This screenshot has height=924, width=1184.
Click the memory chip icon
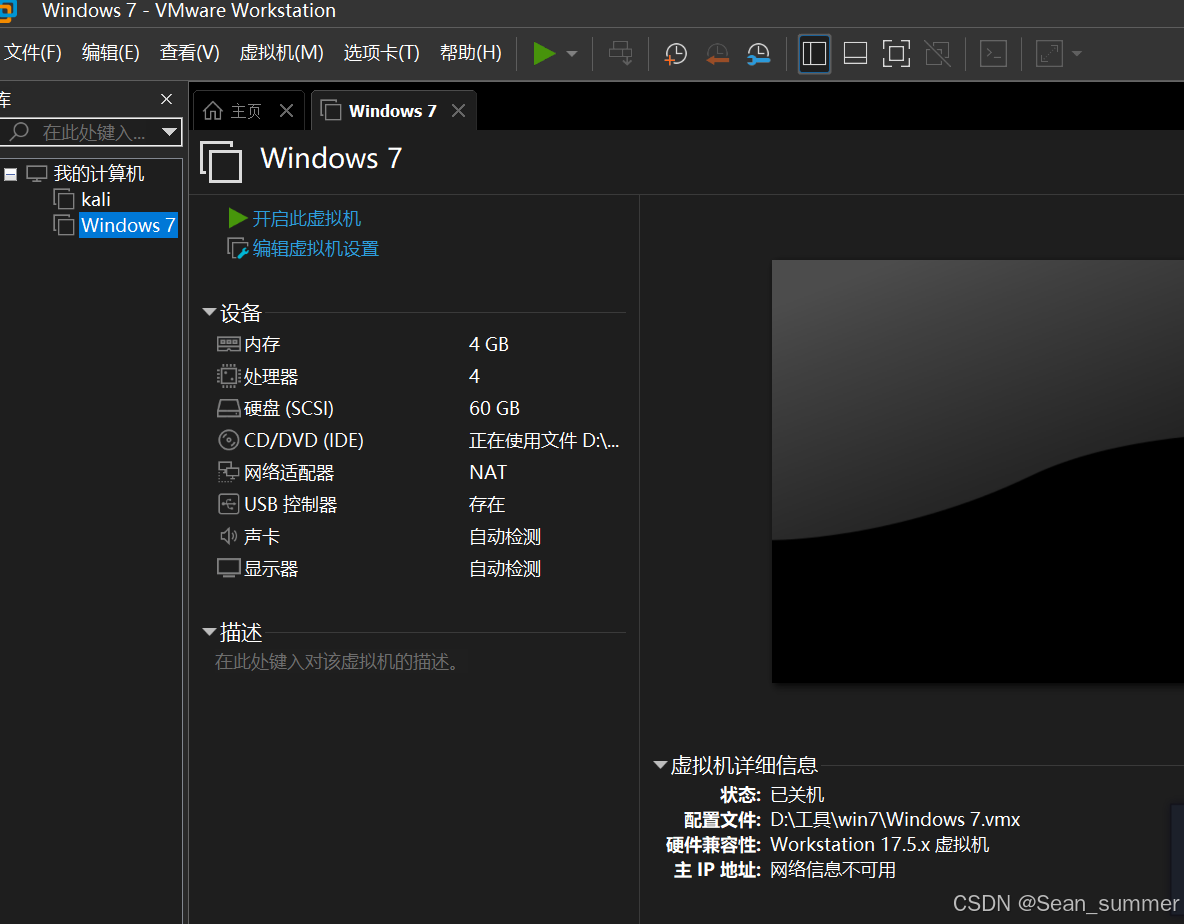pyautogui.click(x=228, y=344)
